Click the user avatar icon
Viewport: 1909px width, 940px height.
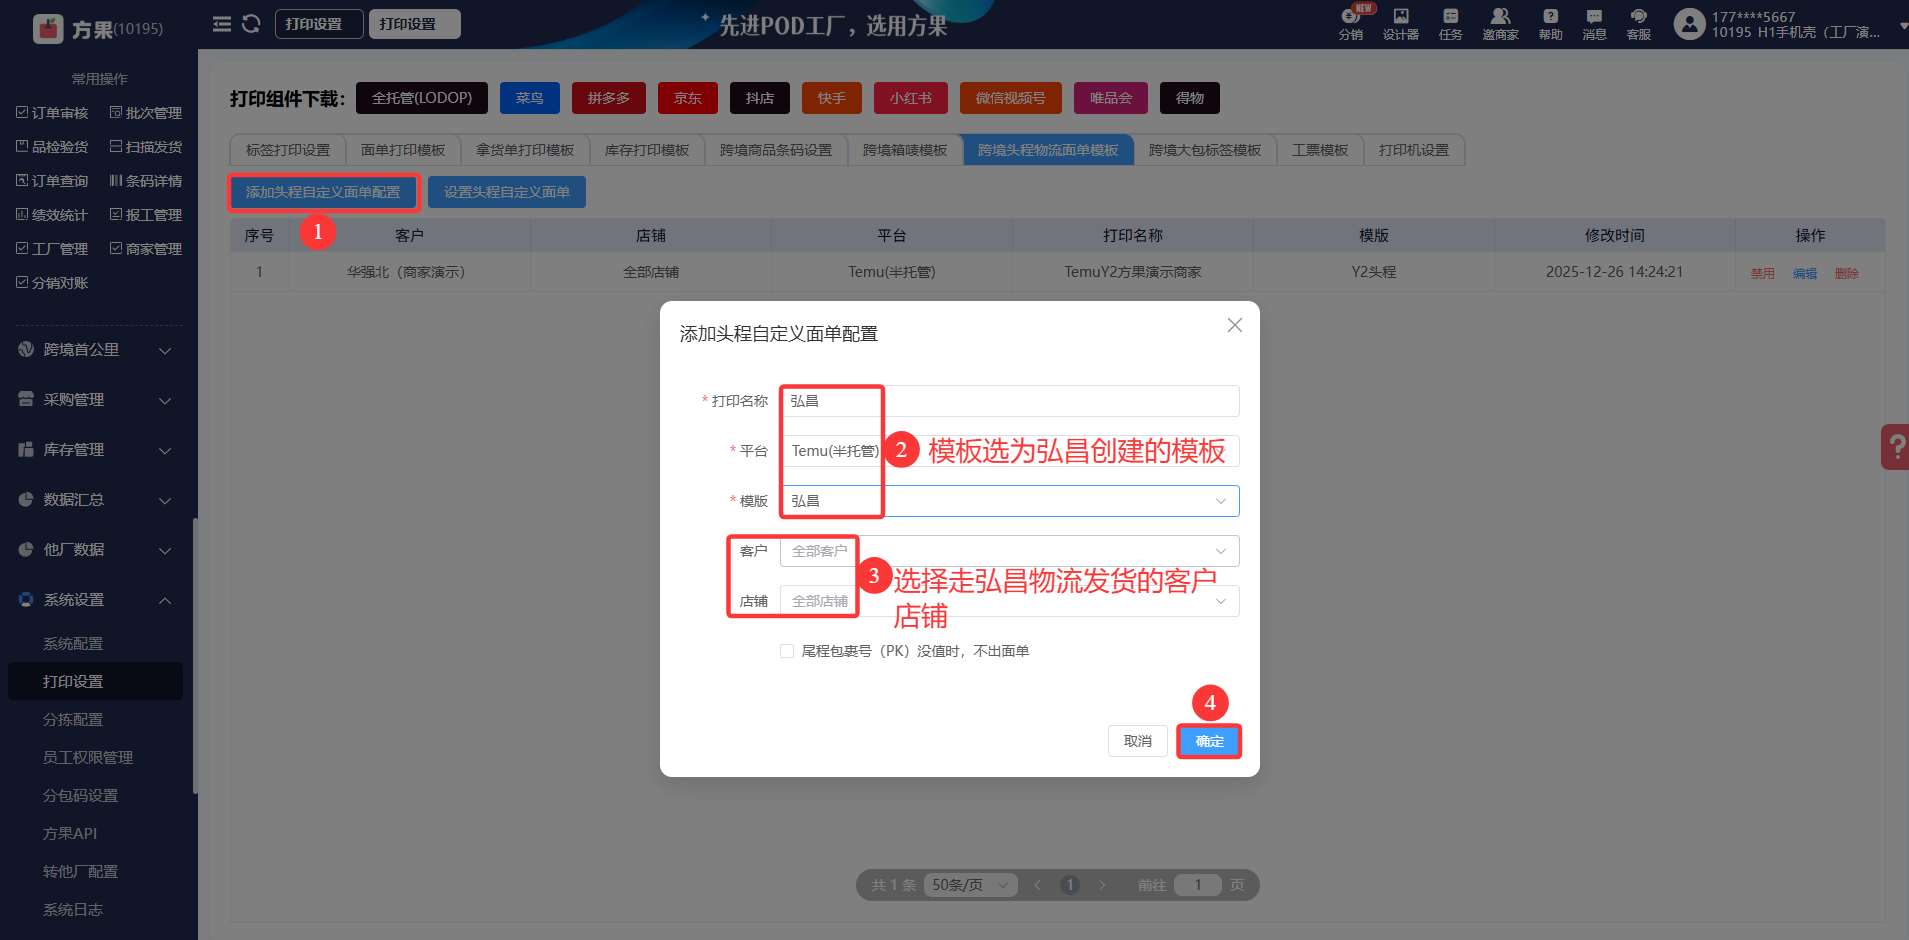point(1689,24)
